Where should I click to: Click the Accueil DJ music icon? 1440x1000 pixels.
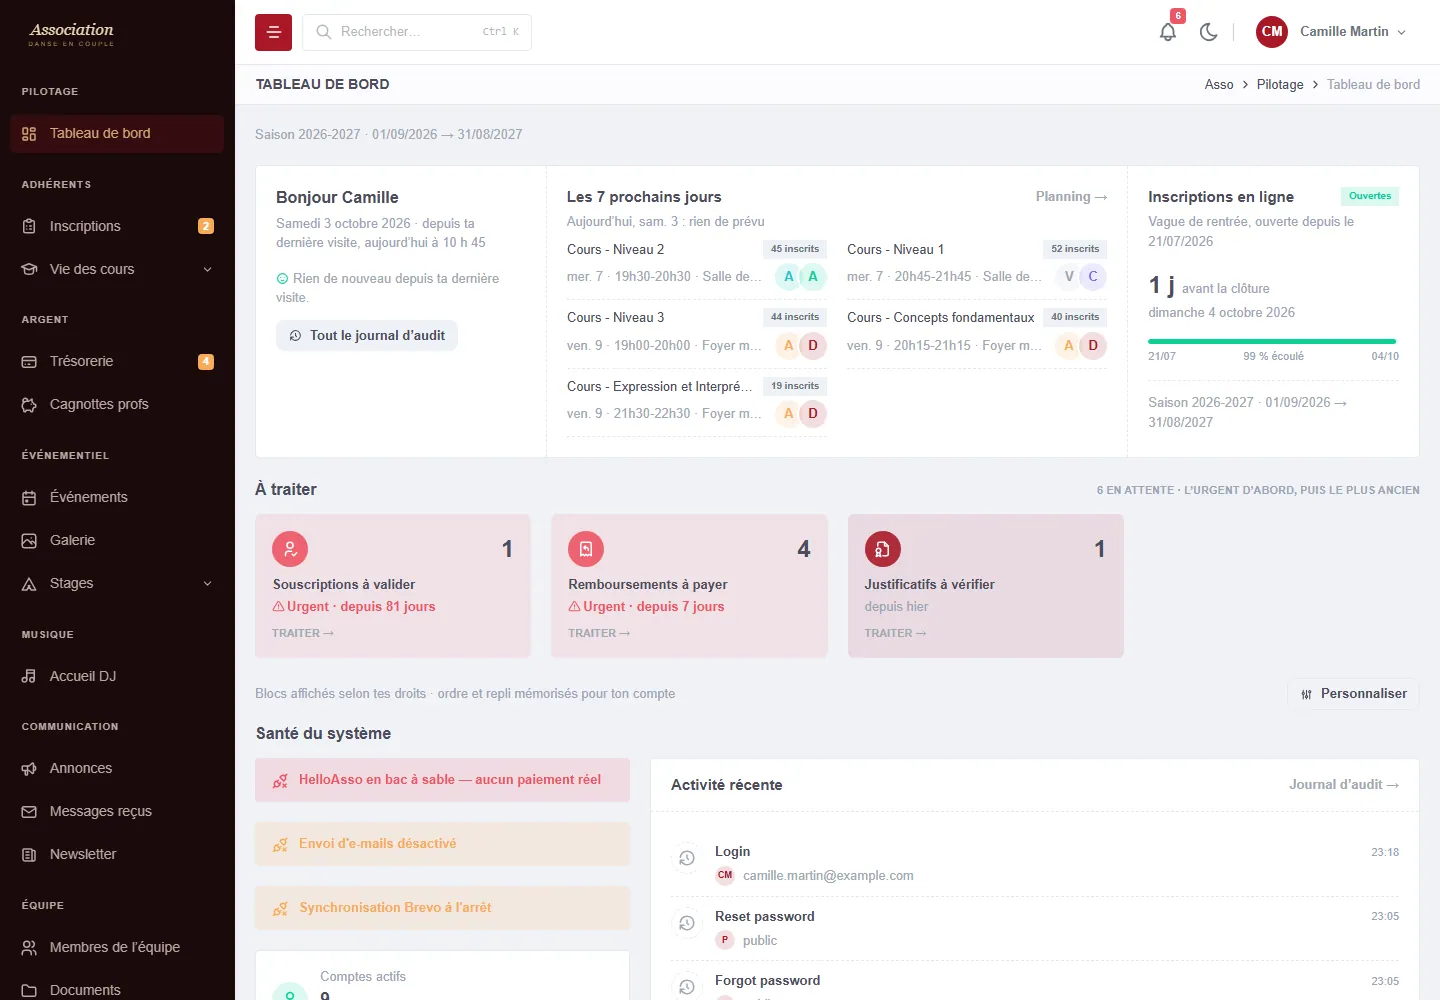tap(29, 677)
